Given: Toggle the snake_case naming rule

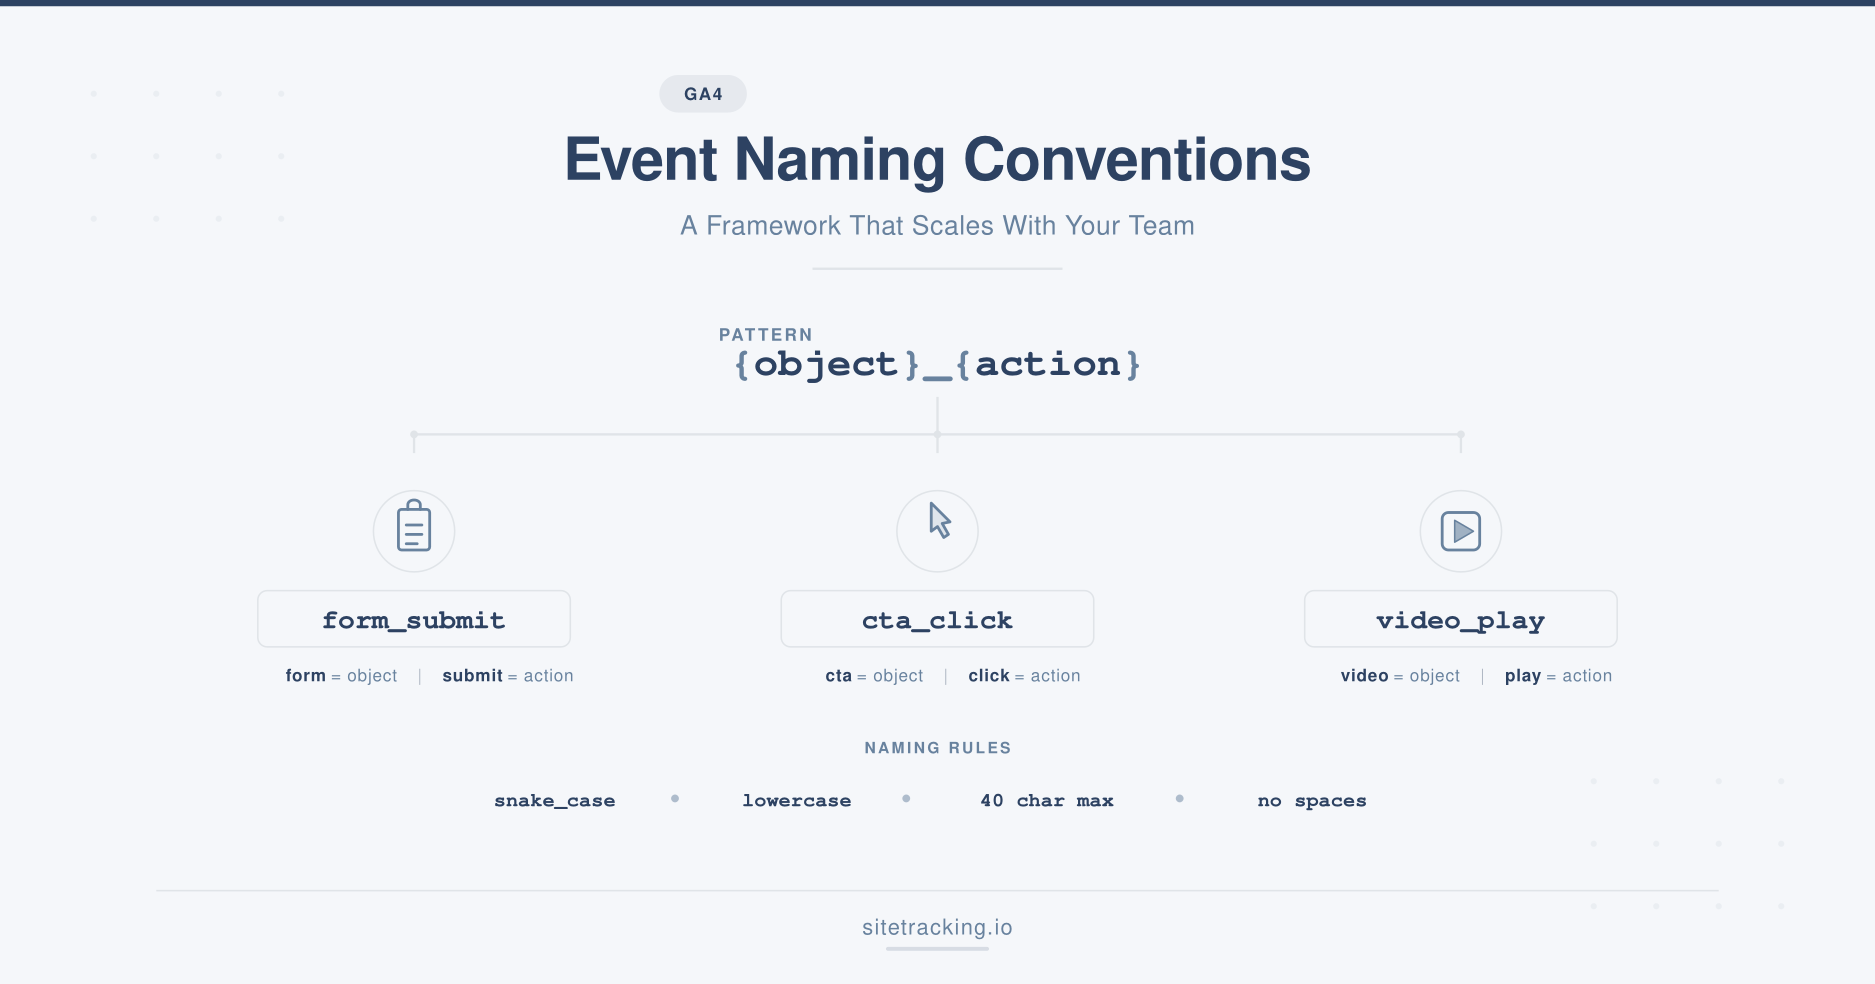Looking at the screenshot, I should tap(556, 800).
